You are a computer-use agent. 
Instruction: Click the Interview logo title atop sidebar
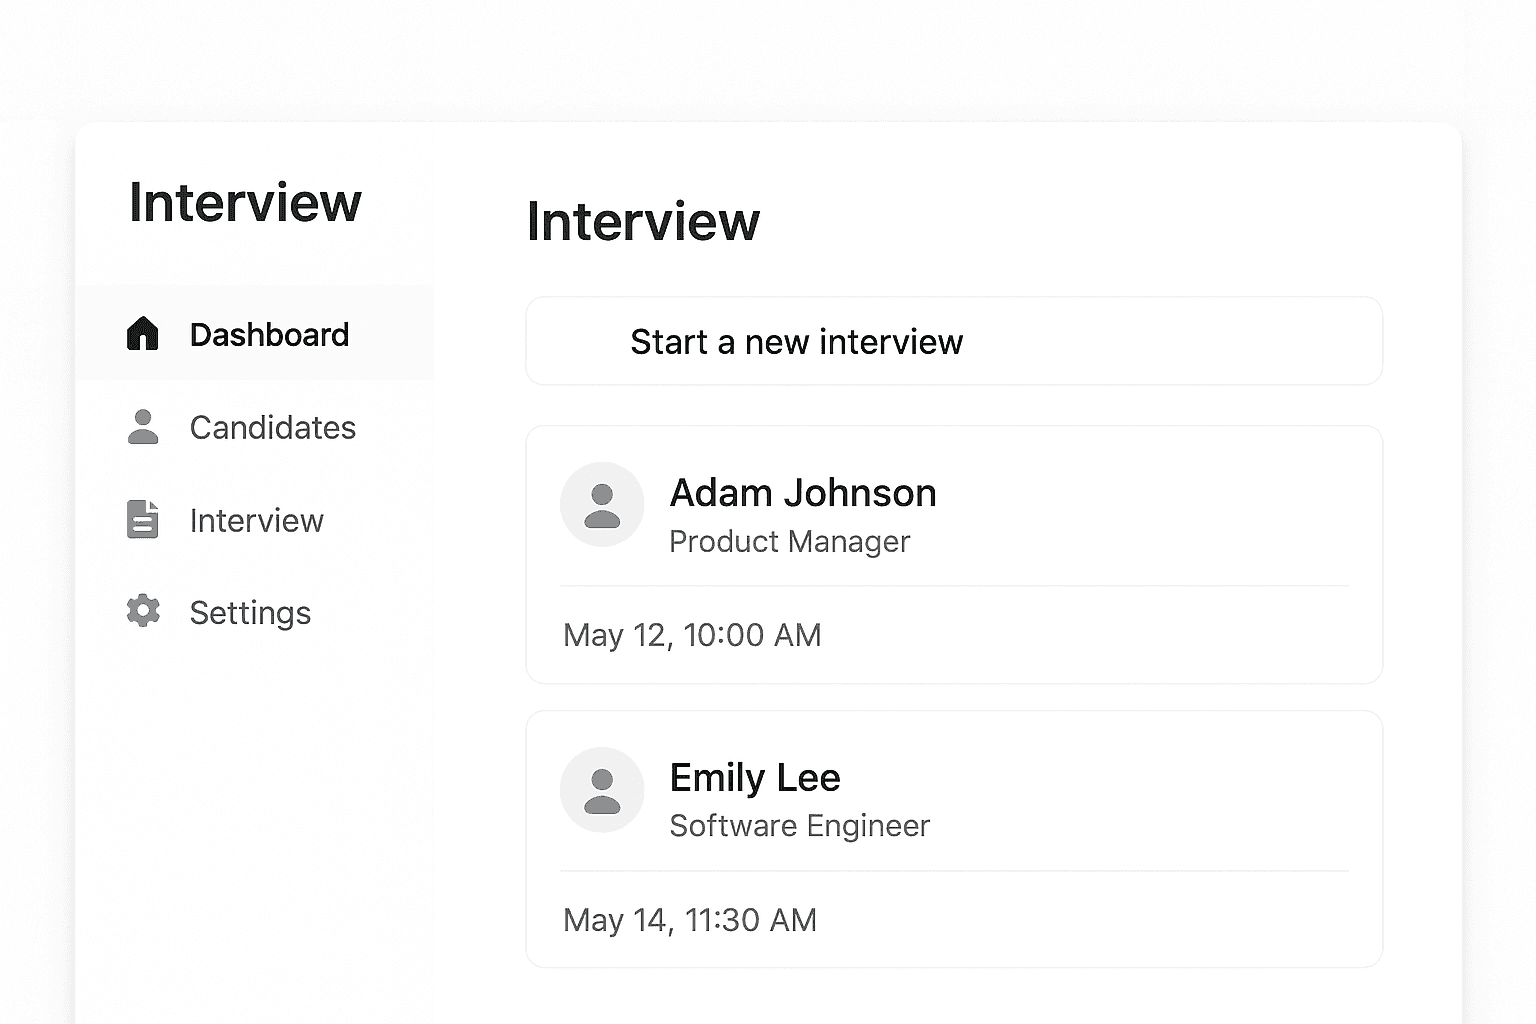(x=245, y=203)
